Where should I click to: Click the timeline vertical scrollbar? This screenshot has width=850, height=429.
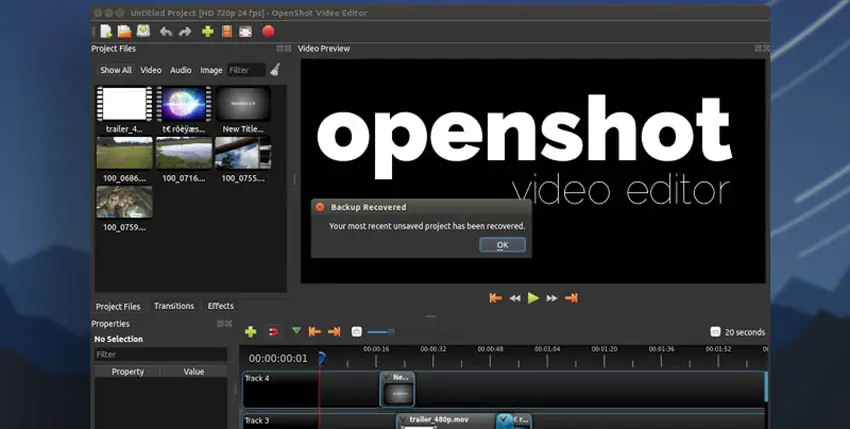tap(766, 386)
